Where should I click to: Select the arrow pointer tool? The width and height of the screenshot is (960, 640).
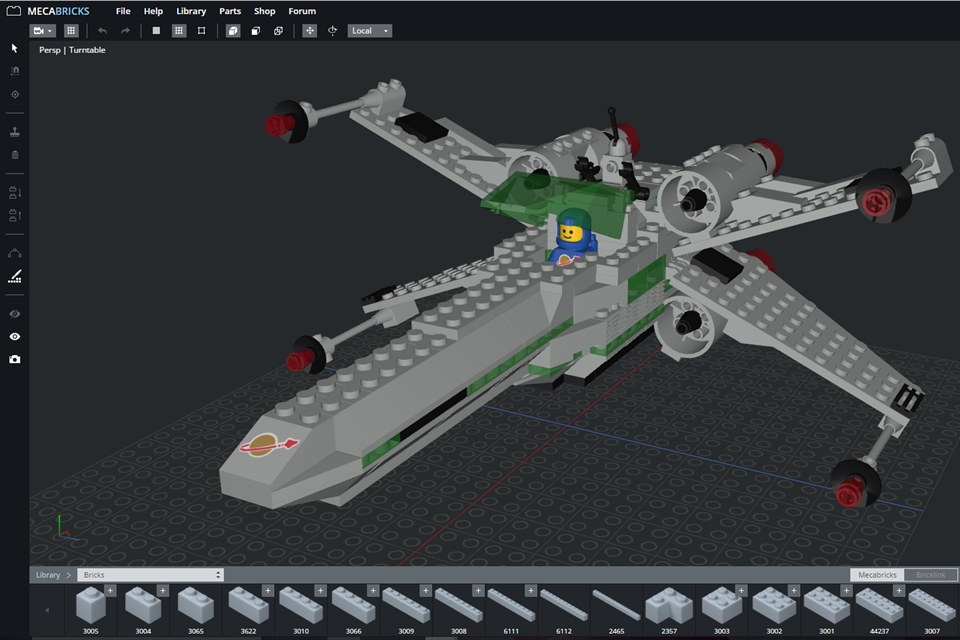pos(15,48)
